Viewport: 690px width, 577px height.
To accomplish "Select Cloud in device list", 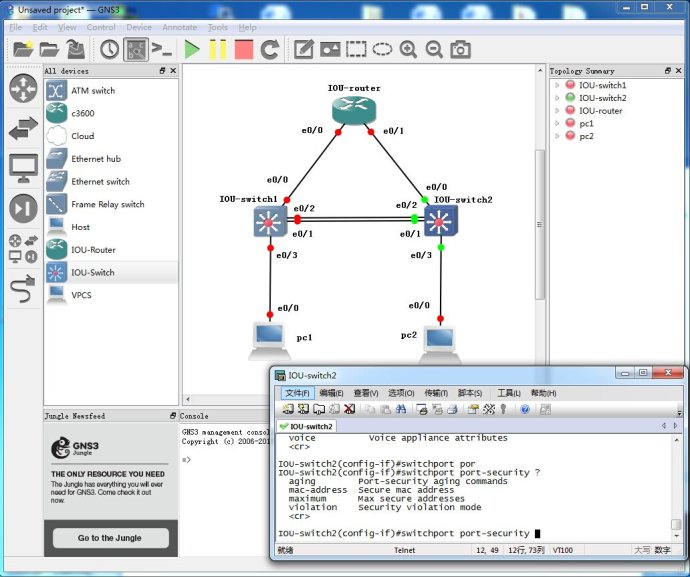I will 111,136.
